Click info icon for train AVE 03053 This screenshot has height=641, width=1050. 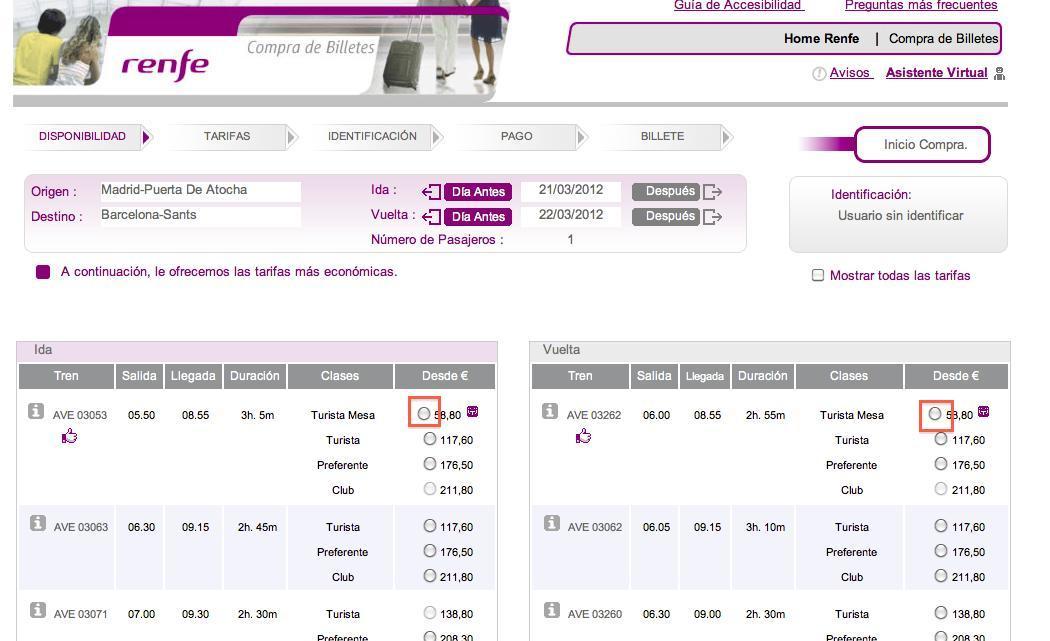coord(36,411)
